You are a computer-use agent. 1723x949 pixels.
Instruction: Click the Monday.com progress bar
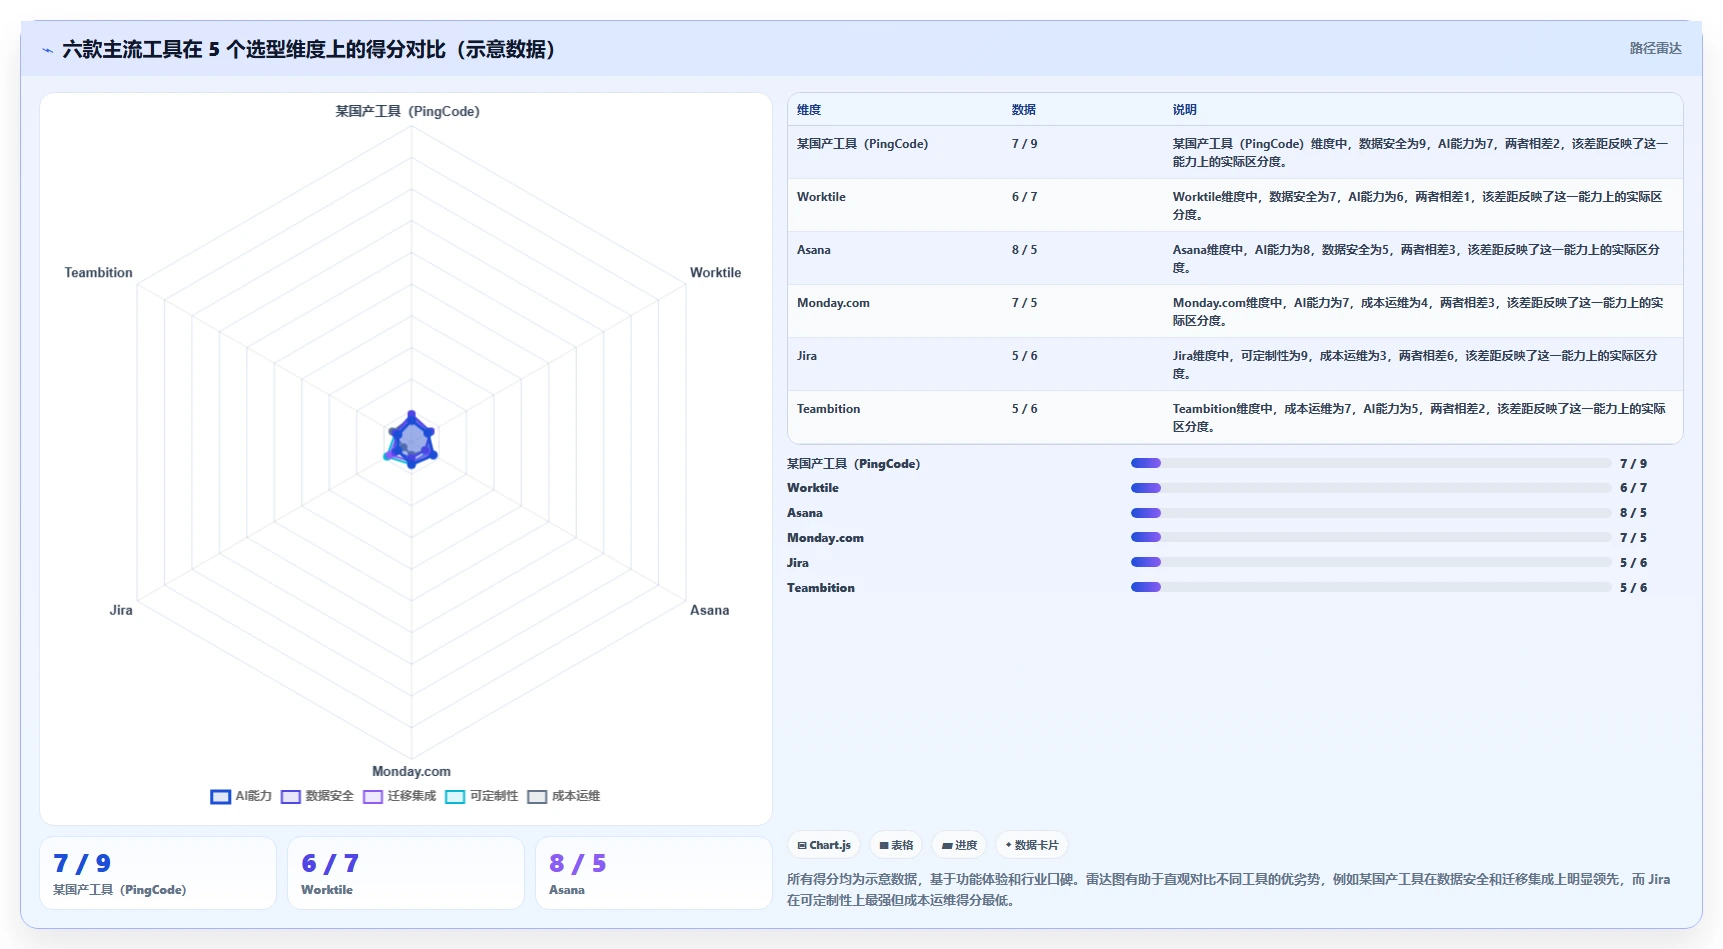(x=1370, y=537)
